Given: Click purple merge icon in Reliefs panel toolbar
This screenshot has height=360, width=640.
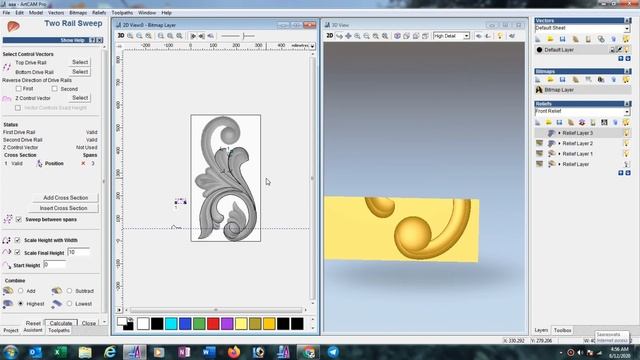Looking at the screenshot, I should 582,122.
